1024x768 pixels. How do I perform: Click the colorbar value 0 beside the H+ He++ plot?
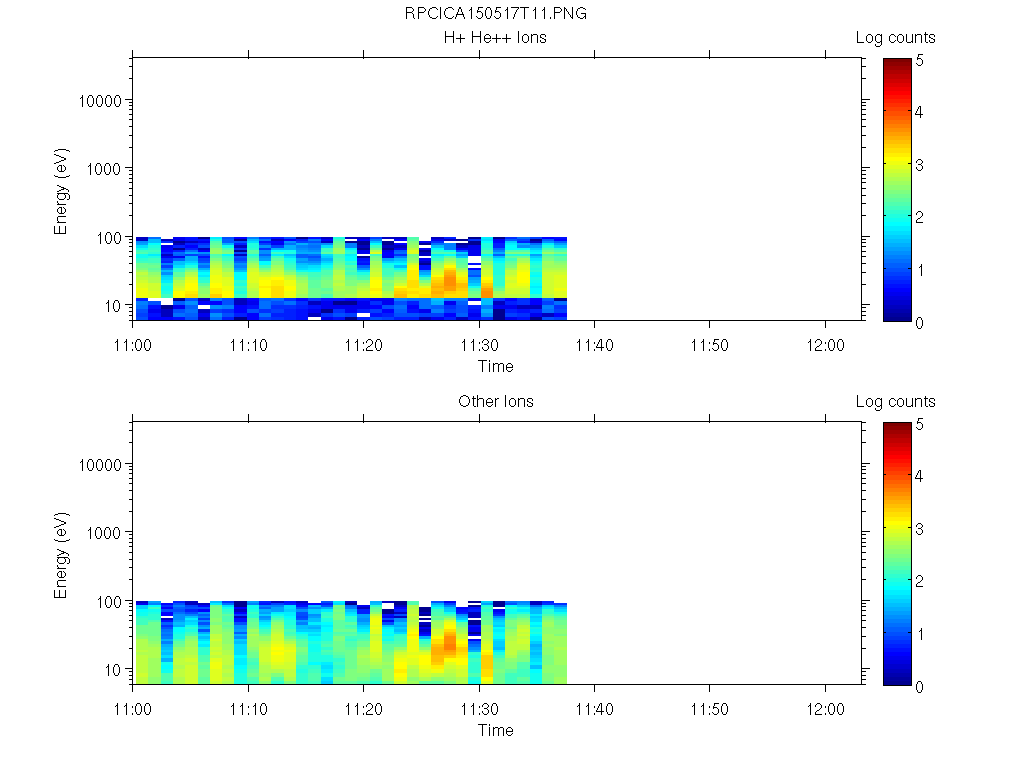[920, 323]
